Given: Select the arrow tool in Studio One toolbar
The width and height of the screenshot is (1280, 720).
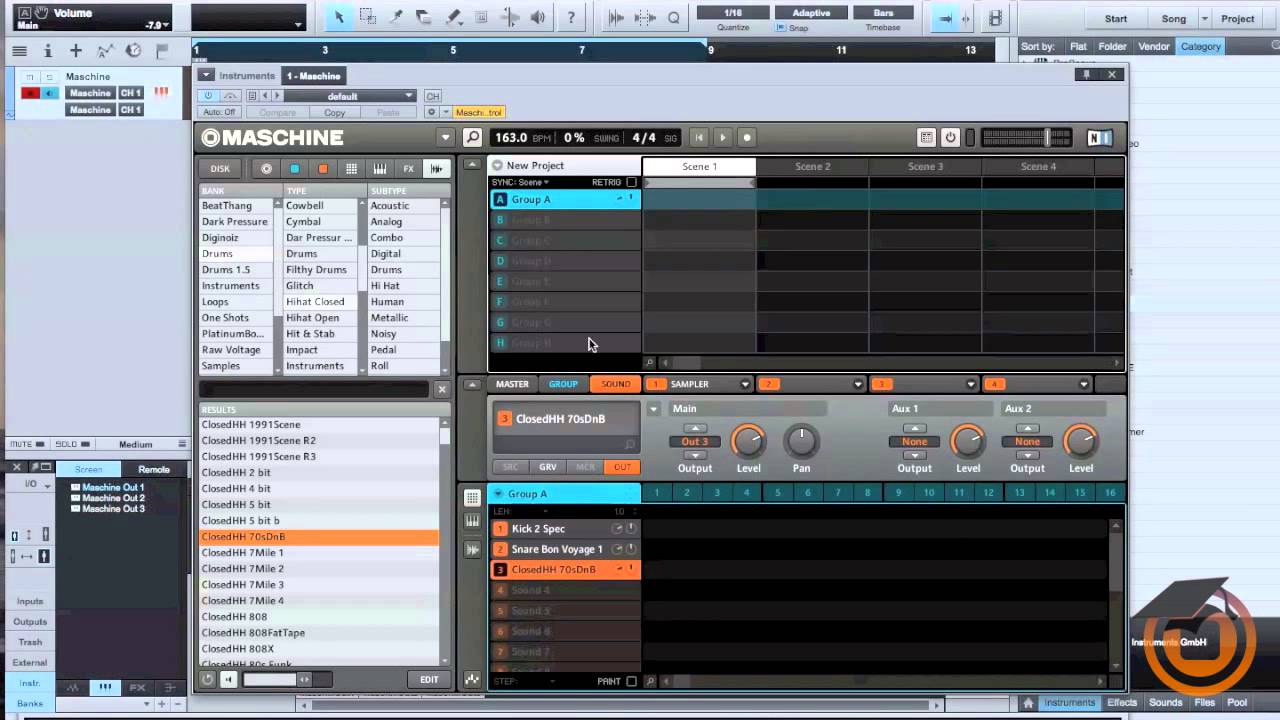Looking at the screenshot, I should pos(339,17).
